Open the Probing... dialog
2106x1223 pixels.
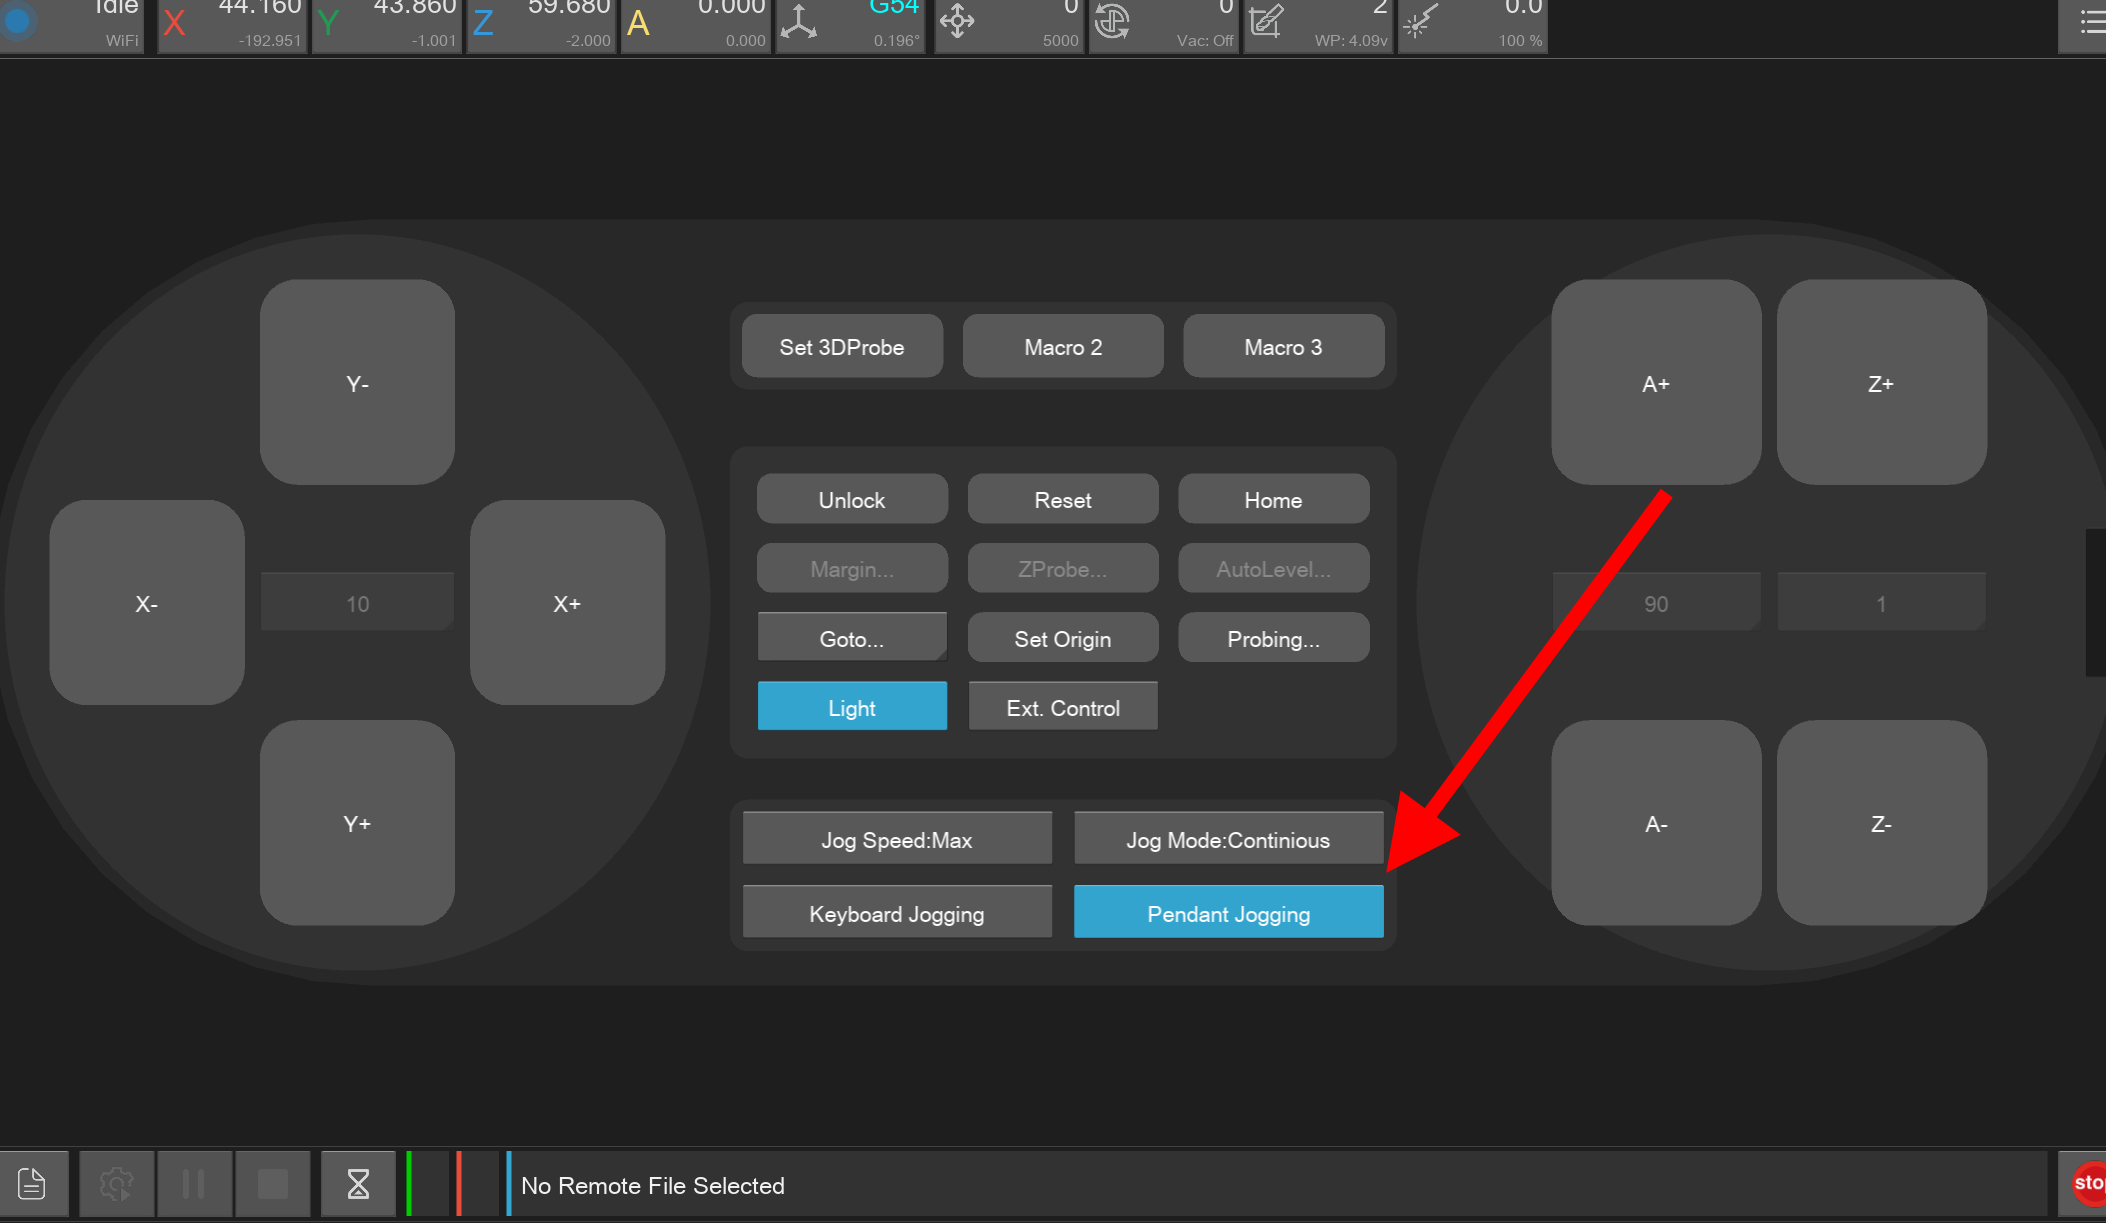pyautogui.click(x=1273, y=638)
